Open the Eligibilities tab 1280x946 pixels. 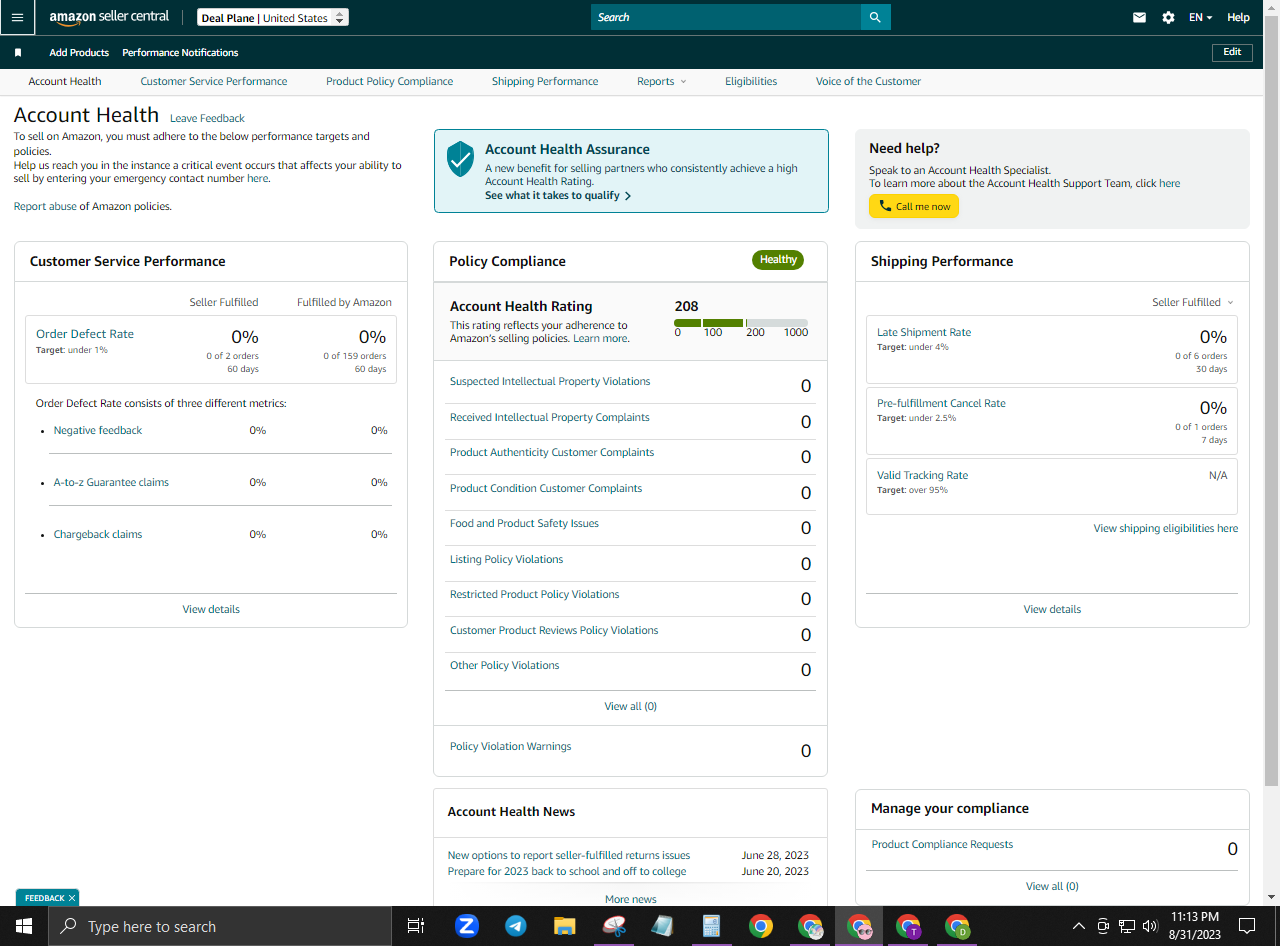[x=751, y=81]
